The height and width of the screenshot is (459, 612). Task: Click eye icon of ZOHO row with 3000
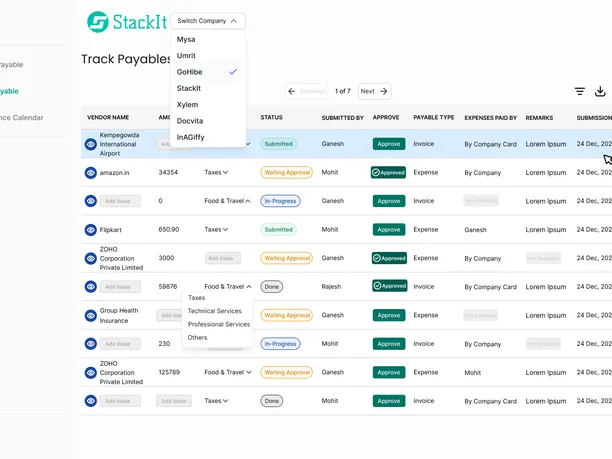[91, 258]
